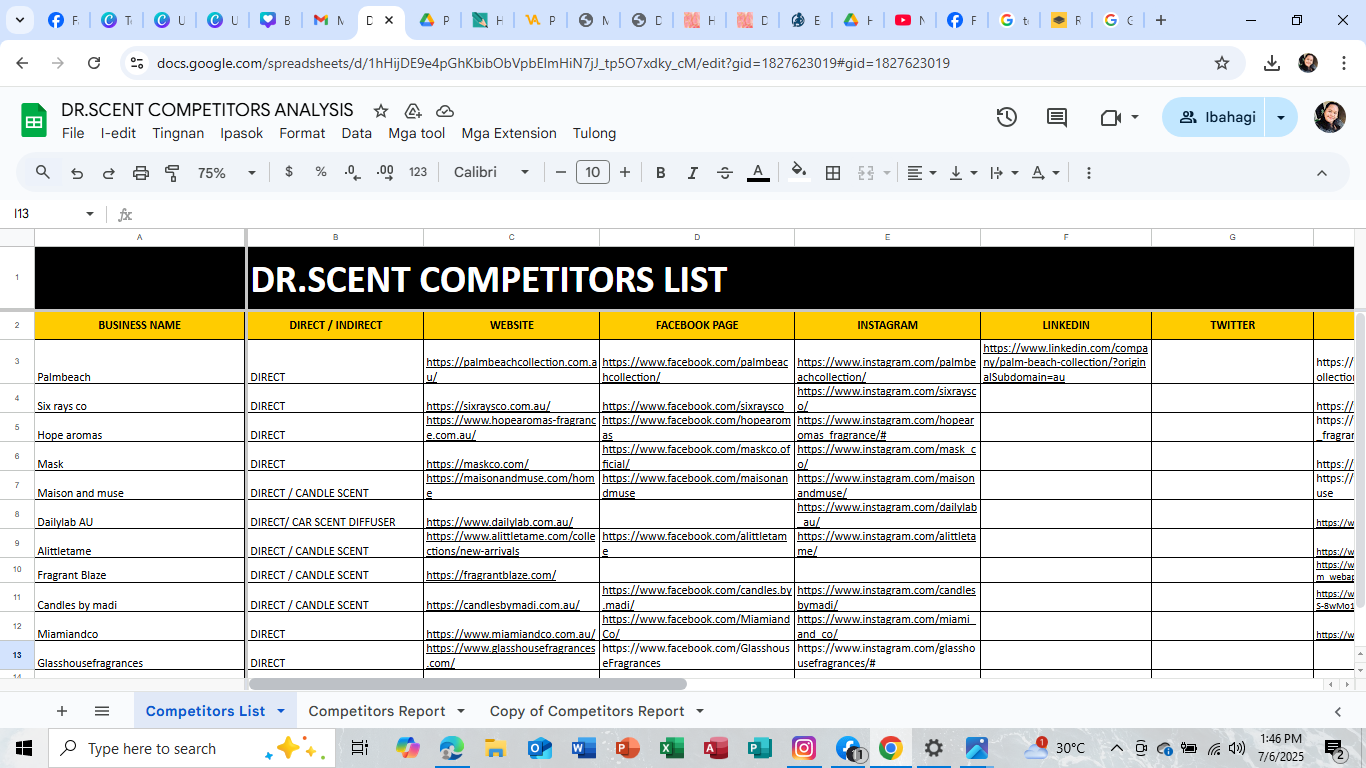
Task: Open the Mga tool menu
Action: (x=417, y=133)
